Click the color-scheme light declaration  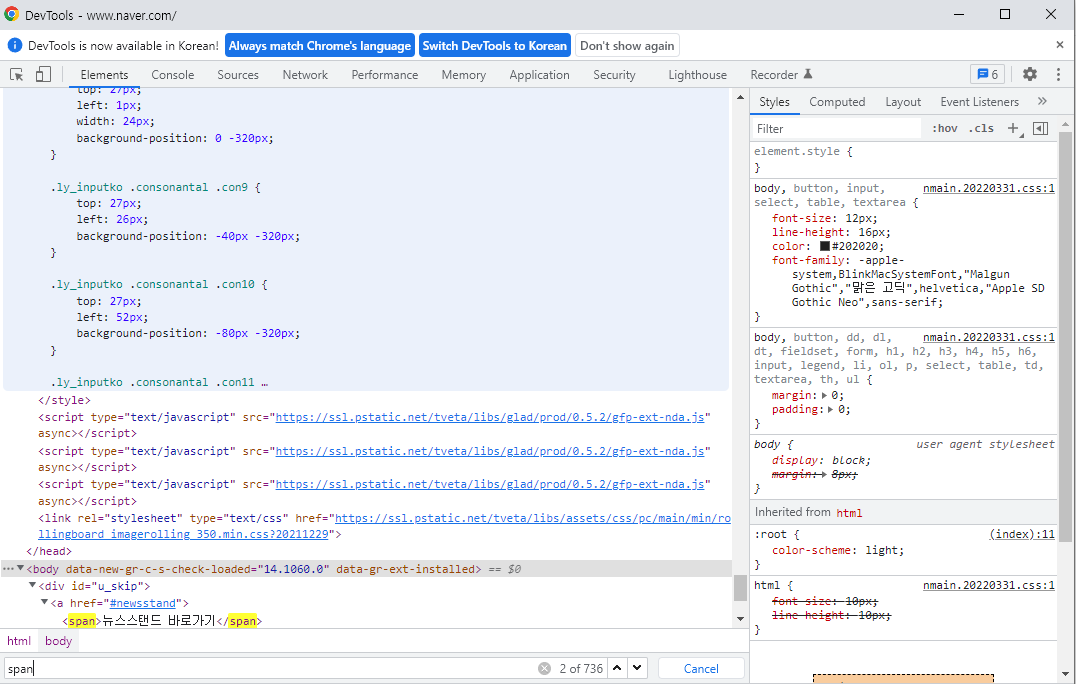click(838, 550)
